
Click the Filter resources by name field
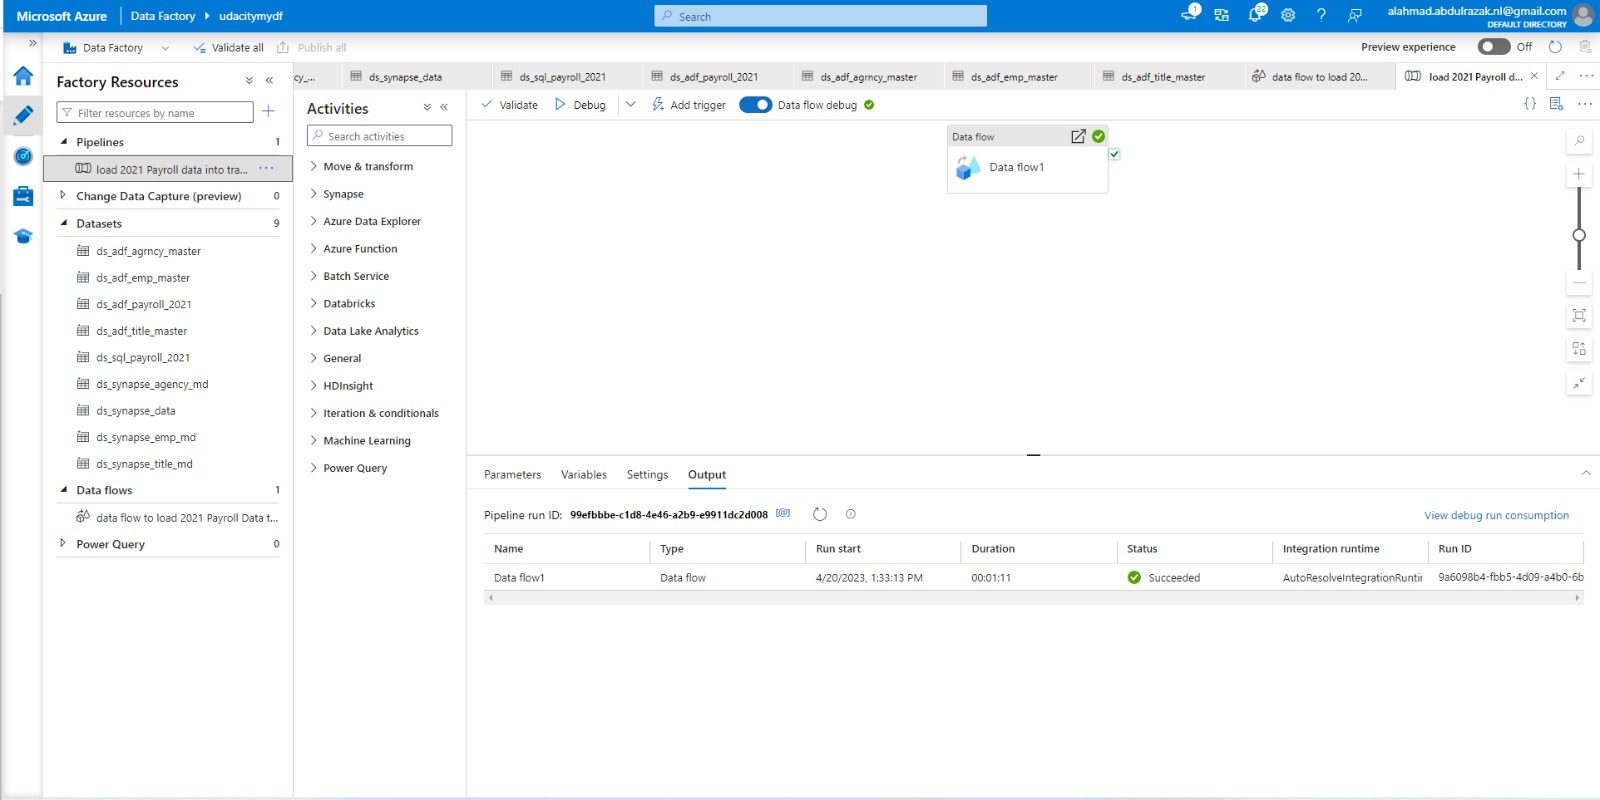click(155, 112)
